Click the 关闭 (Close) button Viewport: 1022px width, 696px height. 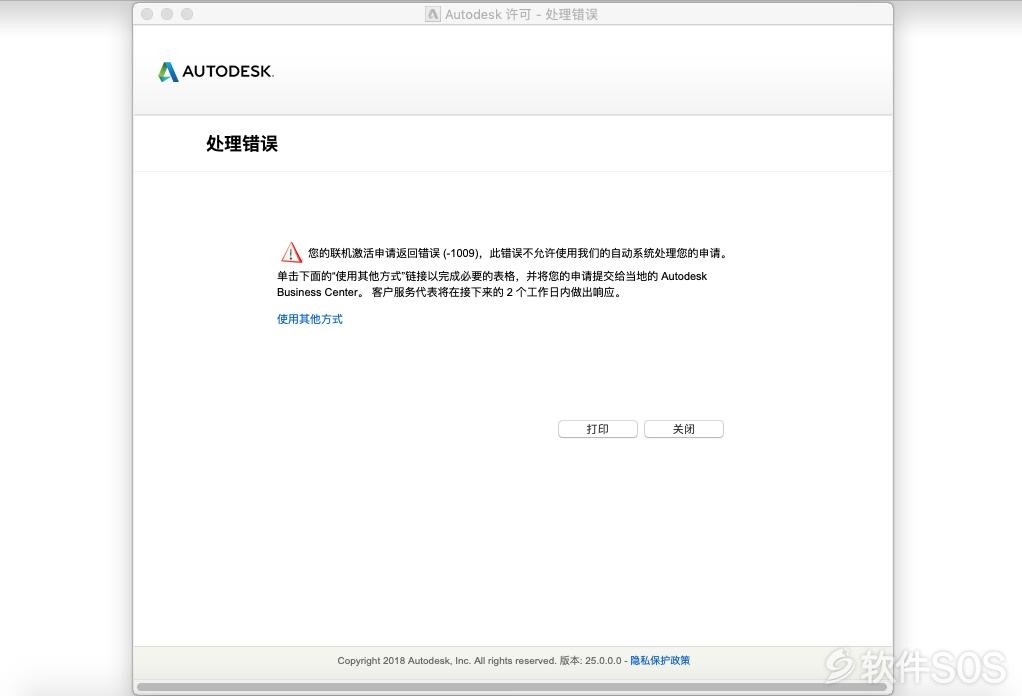[684, 429]
